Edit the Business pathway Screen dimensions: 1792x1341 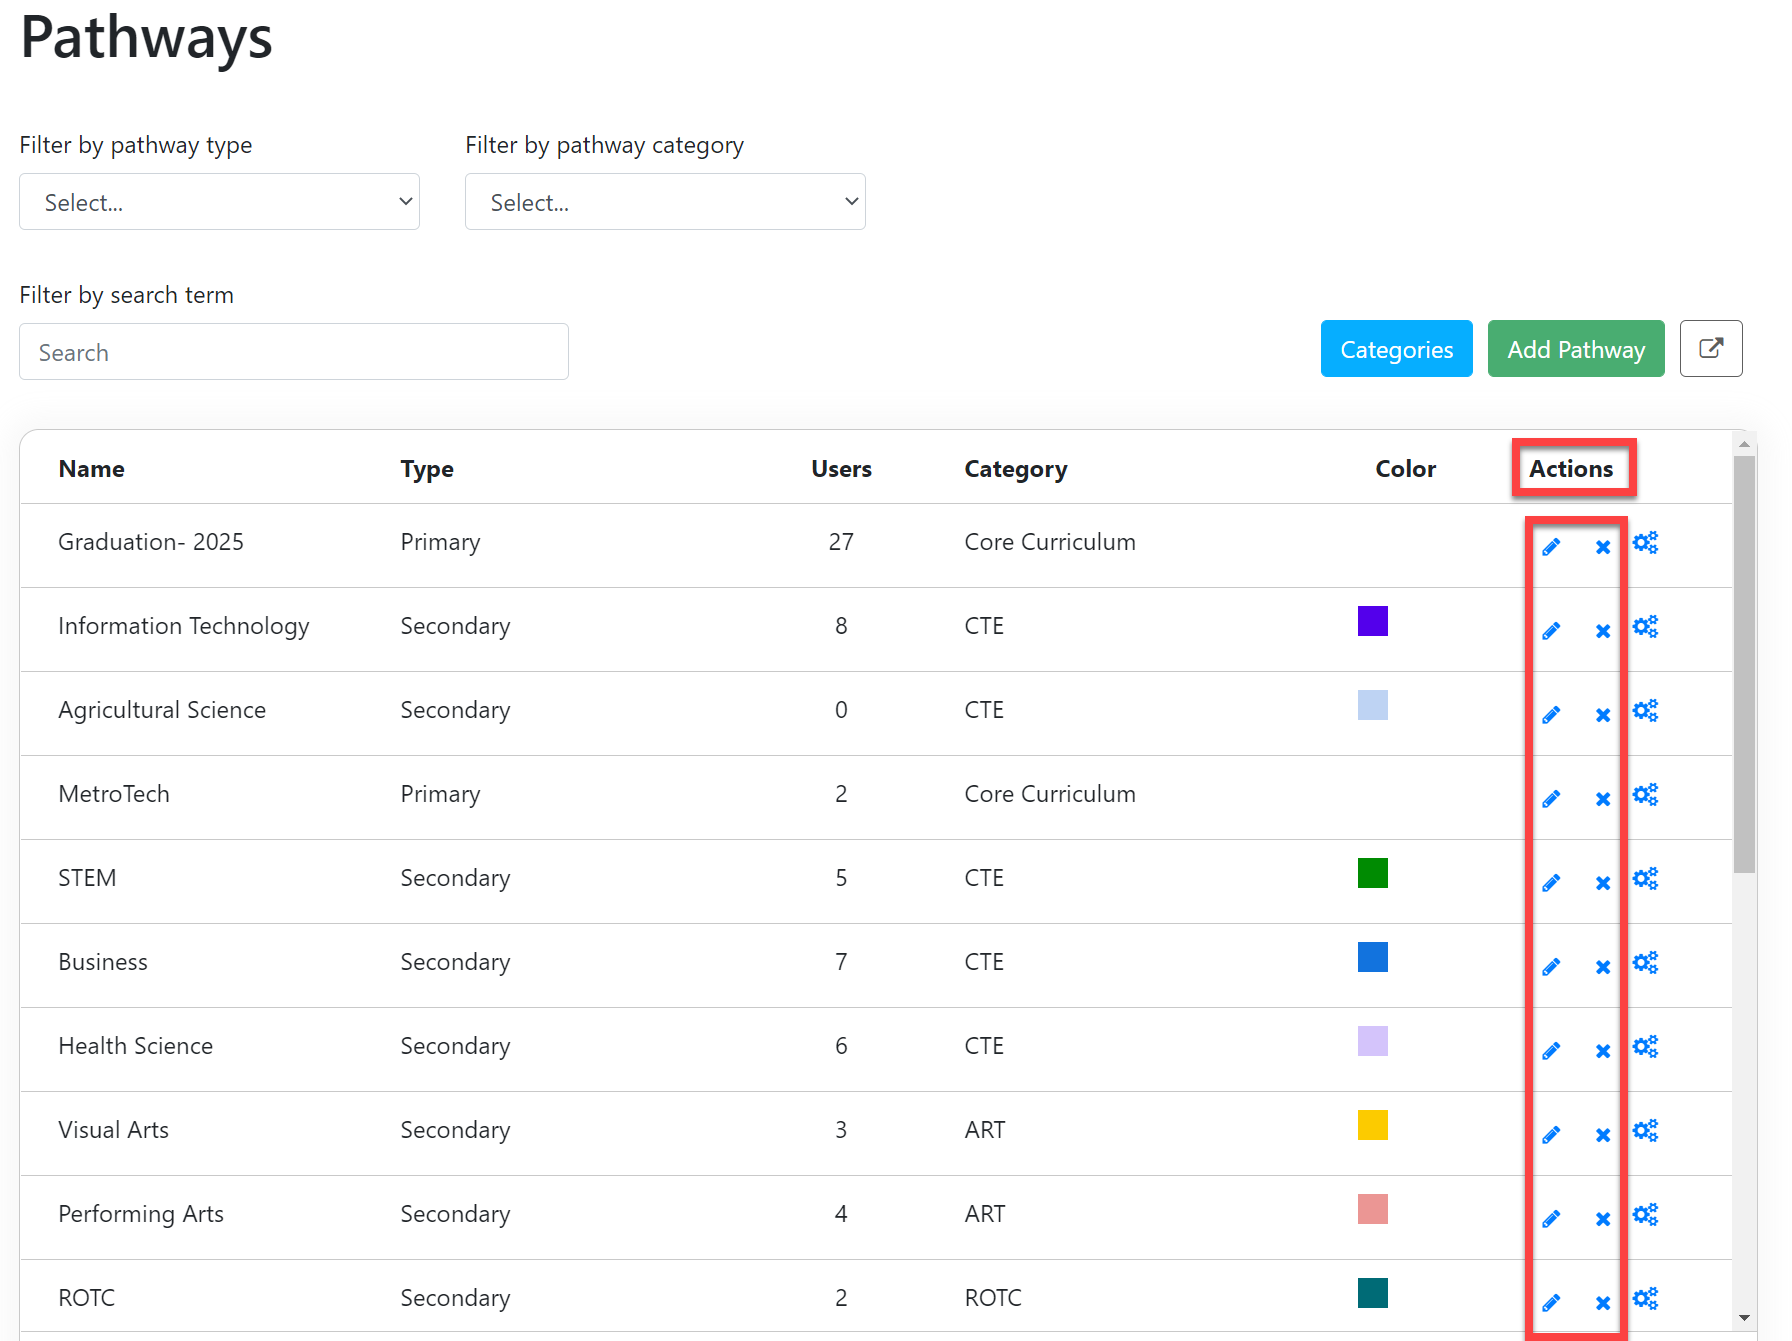pyautogui.click(x=1551, y=966)
